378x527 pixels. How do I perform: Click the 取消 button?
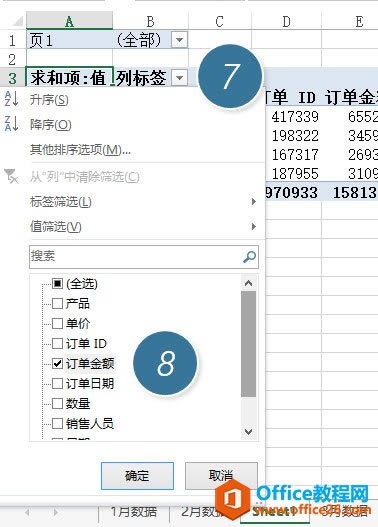click(221, 476)
